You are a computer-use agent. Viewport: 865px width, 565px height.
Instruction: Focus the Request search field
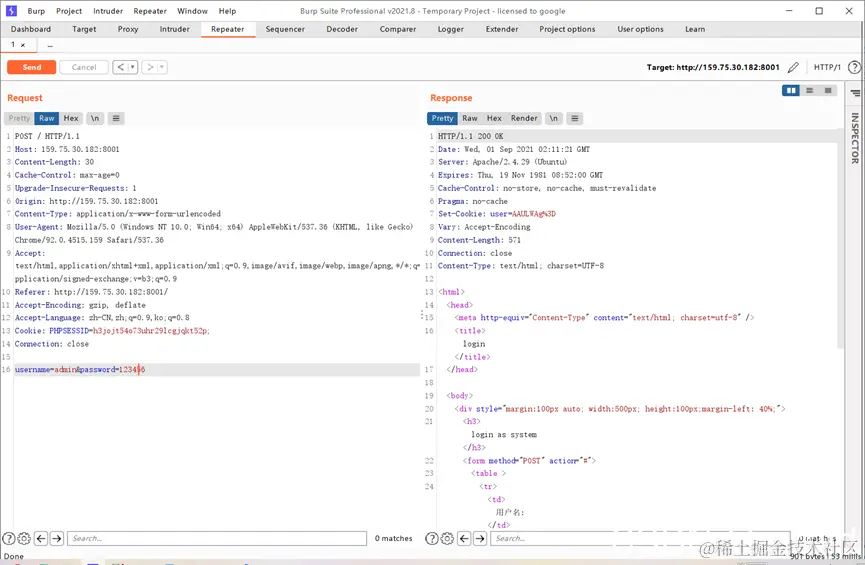coord(217,539)
